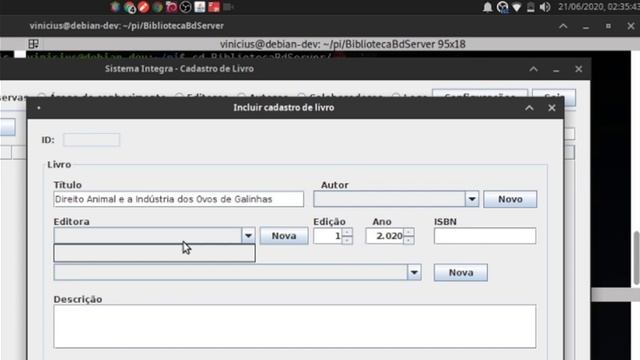The image size is (640, 360).
Task: Roll up the Sistema Integra window
Action: 533,69
